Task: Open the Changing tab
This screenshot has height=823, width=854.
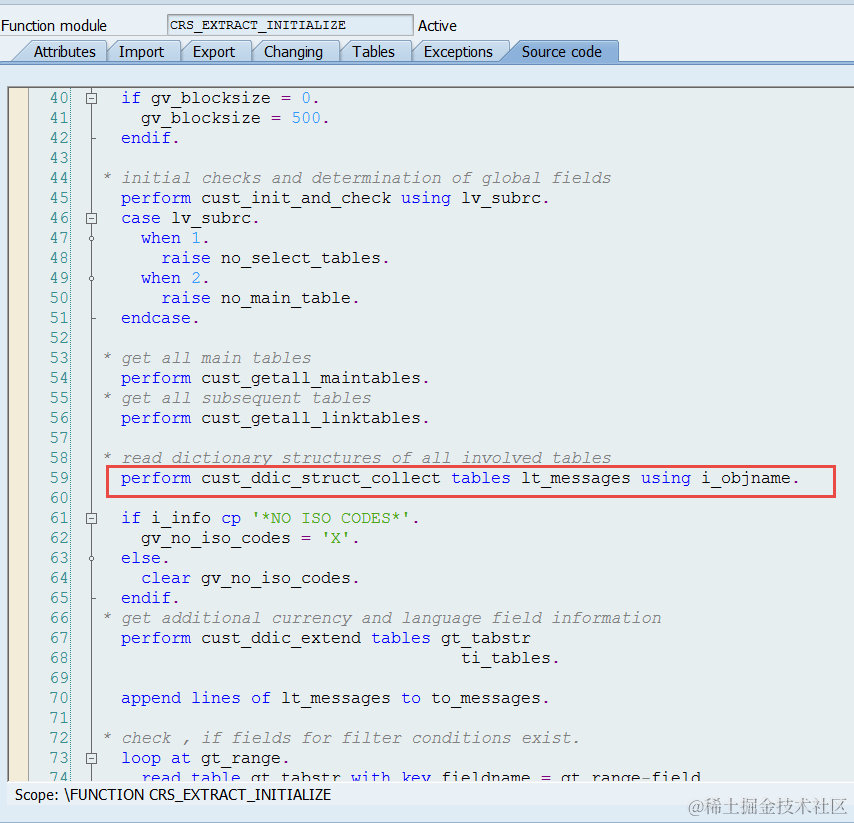Action: tap(293, 52)
